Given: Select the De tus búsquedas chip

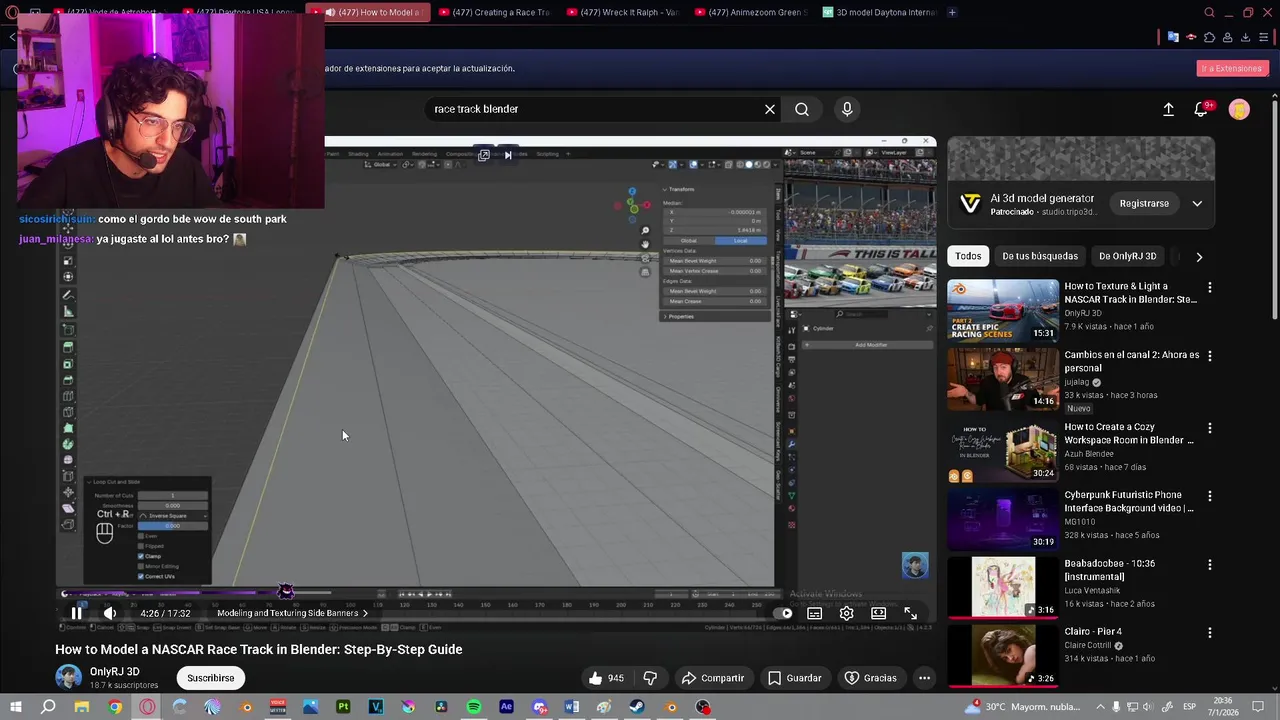Looking at the screenshot, I should click(x=1040, y=256).
